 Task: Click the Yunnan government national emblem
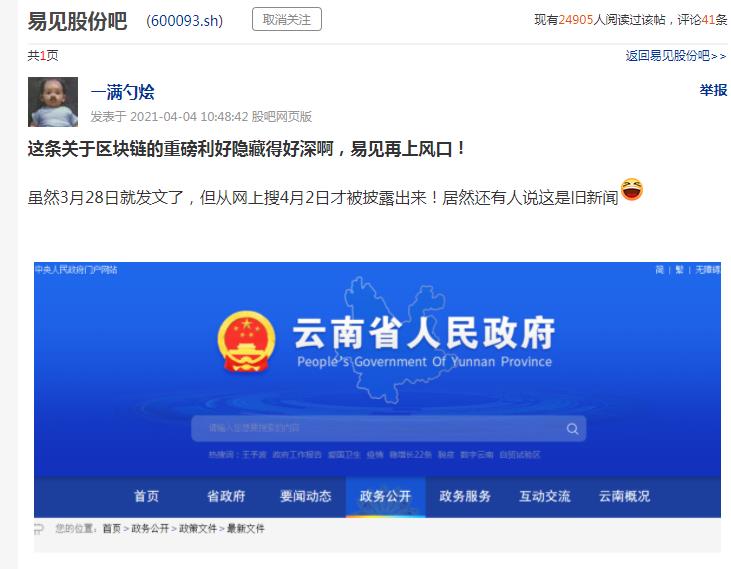click(247, 342)
